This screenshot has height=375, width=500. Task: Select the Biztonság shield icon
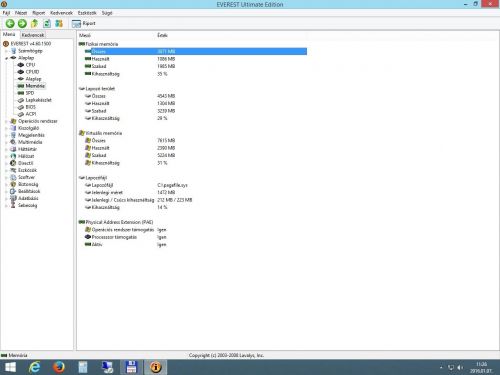point(13,184)
